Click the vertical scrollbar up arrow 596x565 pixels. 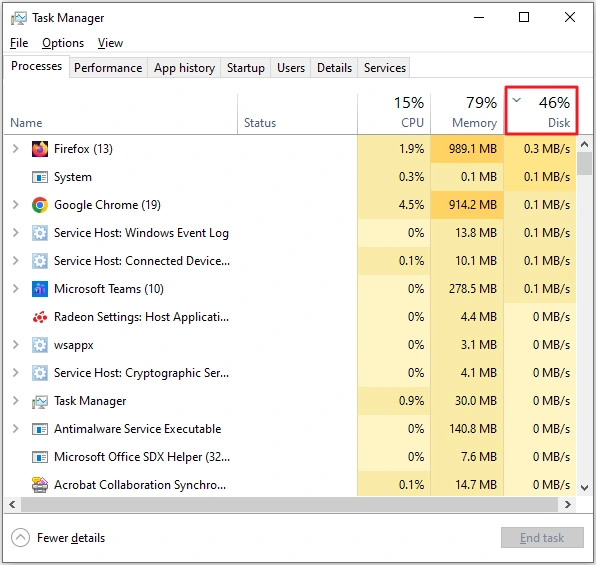point(585,144)
